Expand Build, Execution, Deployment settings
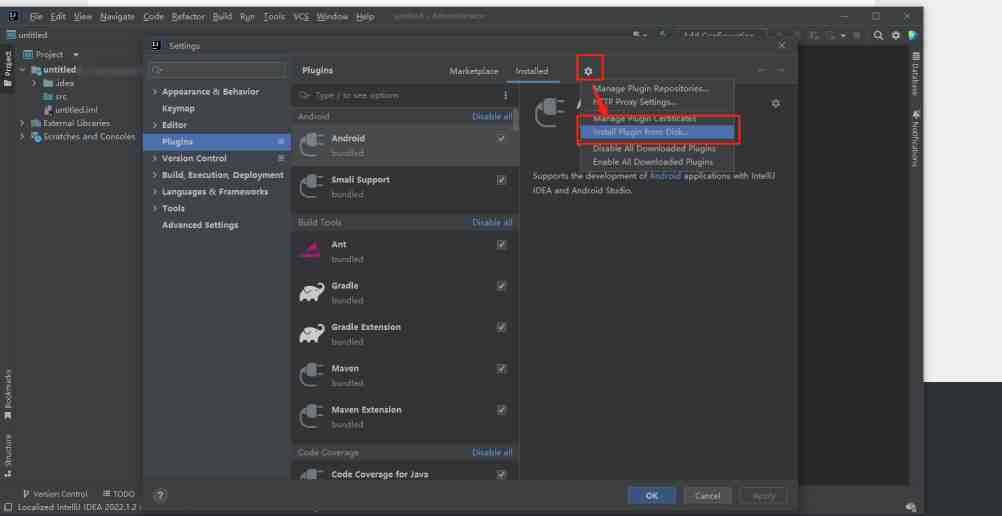The image size is (1002, 516). click(154, 175)
